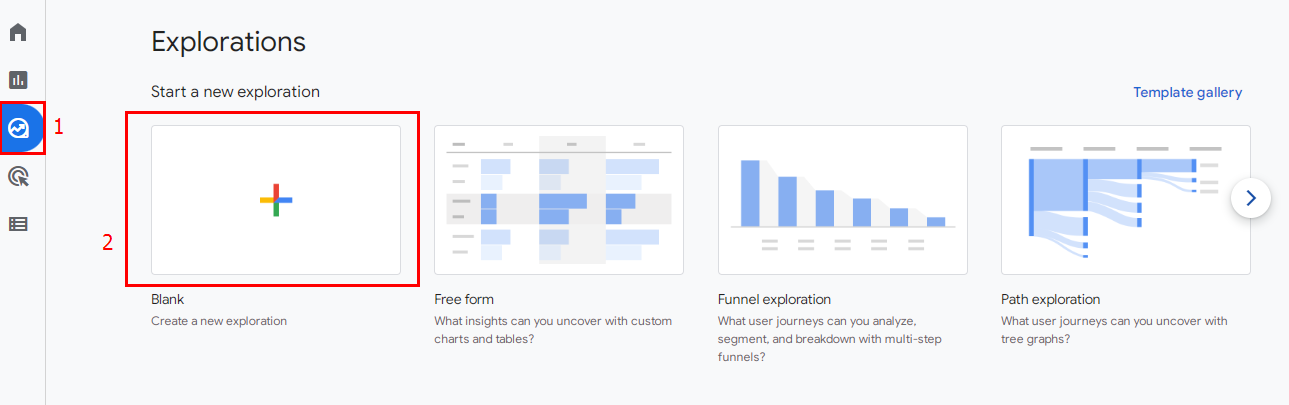The width and height of the screenshot is (1289, 405).
Task: Select the Funnel exploration chart thumbnail
Action: click(843, 200)
